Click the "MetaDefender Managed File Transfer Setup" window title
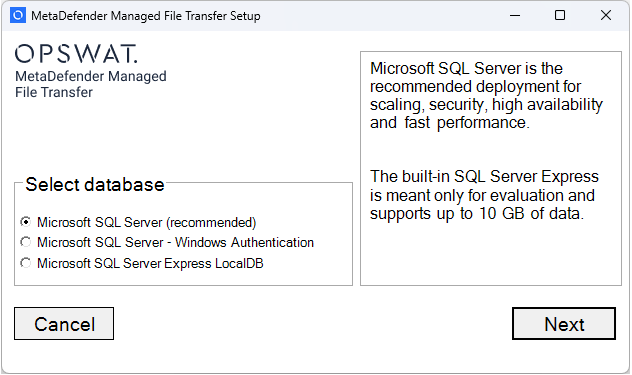The height and width of the screenshot is (375, 632). [146, 16]
